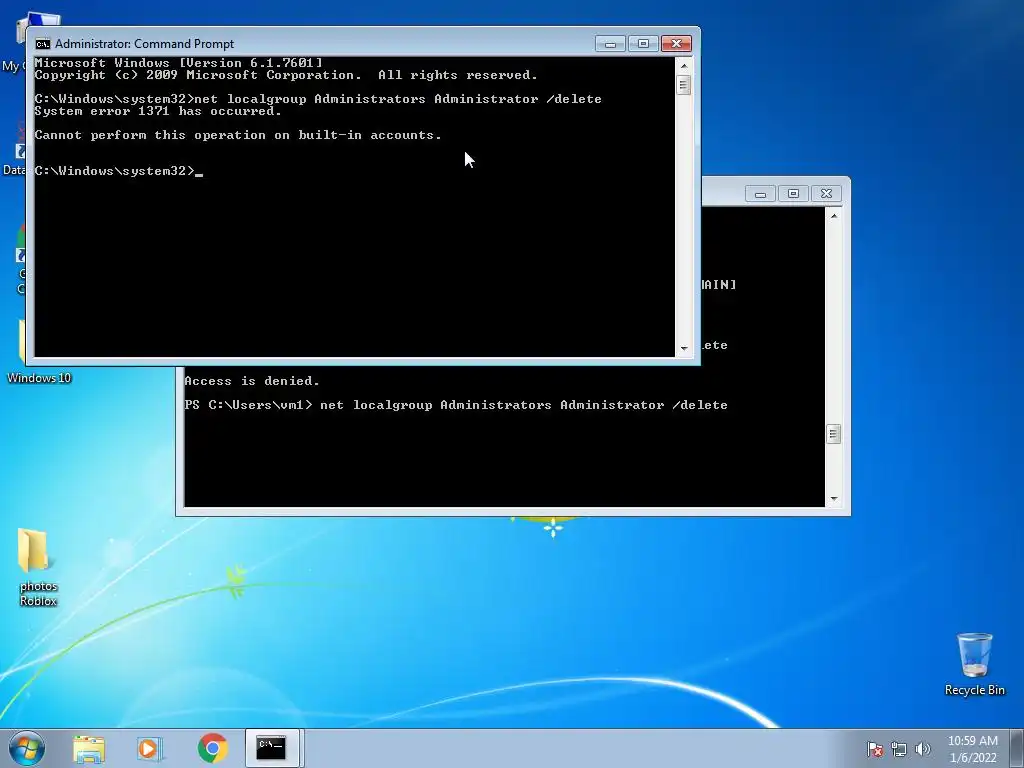Click the 'System error 1371 has occurred.' line
This screenshot has height=768, width=1024.
[x=158, y=111]
